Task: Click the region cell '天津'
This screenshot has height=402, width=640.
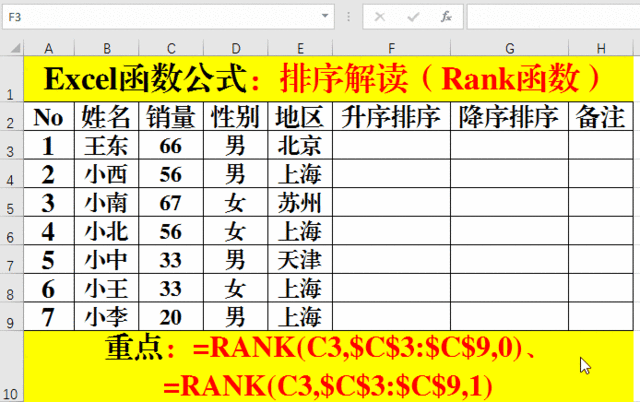Action: pyautogui.click(x=300, y=260)
